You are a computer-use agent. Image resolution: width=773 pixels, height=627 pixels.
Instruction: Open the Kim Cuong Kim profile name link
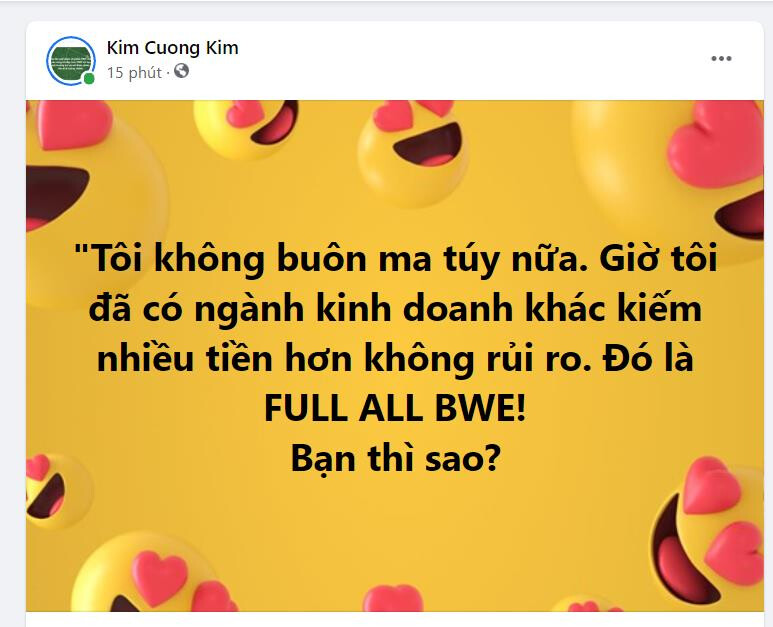(x=173, y=48)
